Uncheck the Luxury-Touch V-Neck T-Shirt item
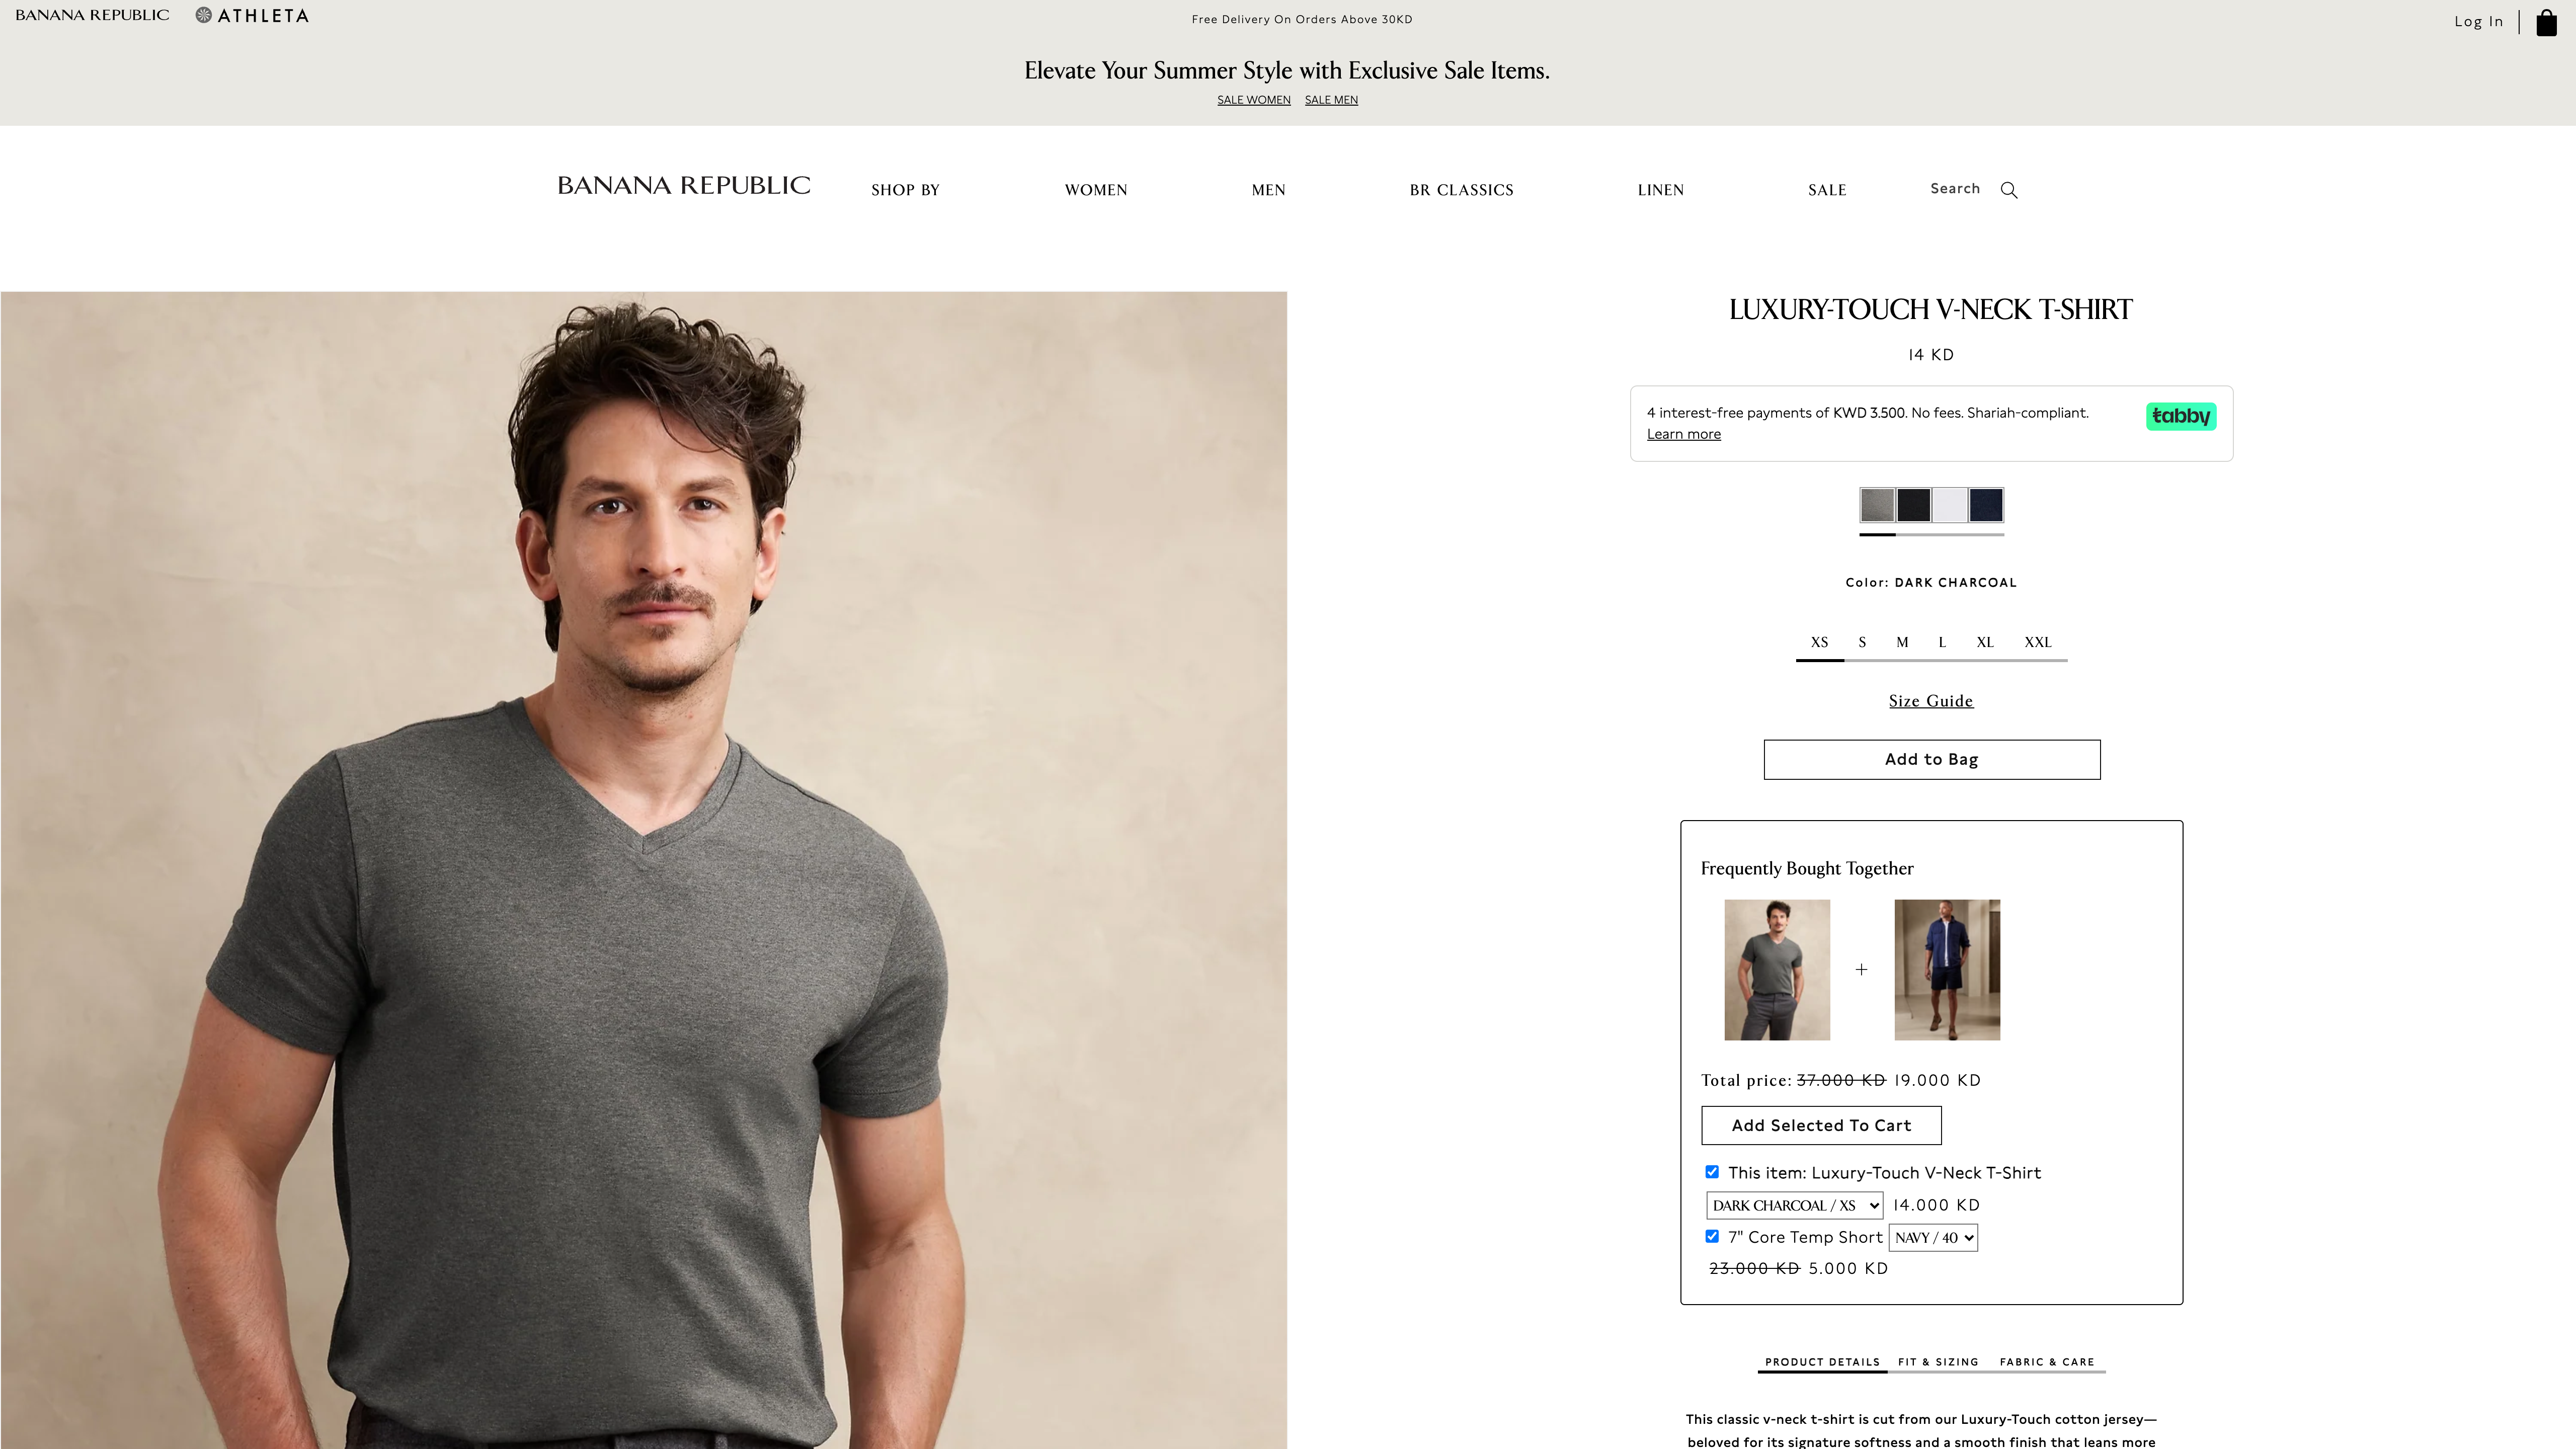This screenshot has width=2576, height=1449. point(1712,1171)
